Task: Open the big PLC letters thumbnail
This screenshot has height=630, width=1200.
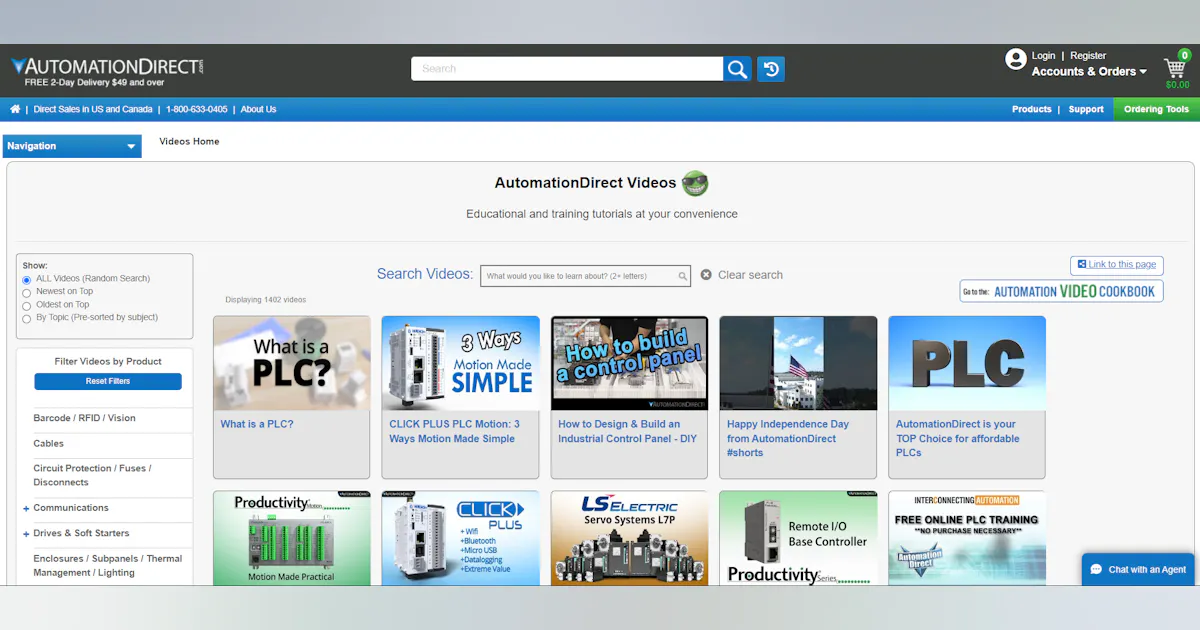Action: click(x=967, y=363)
